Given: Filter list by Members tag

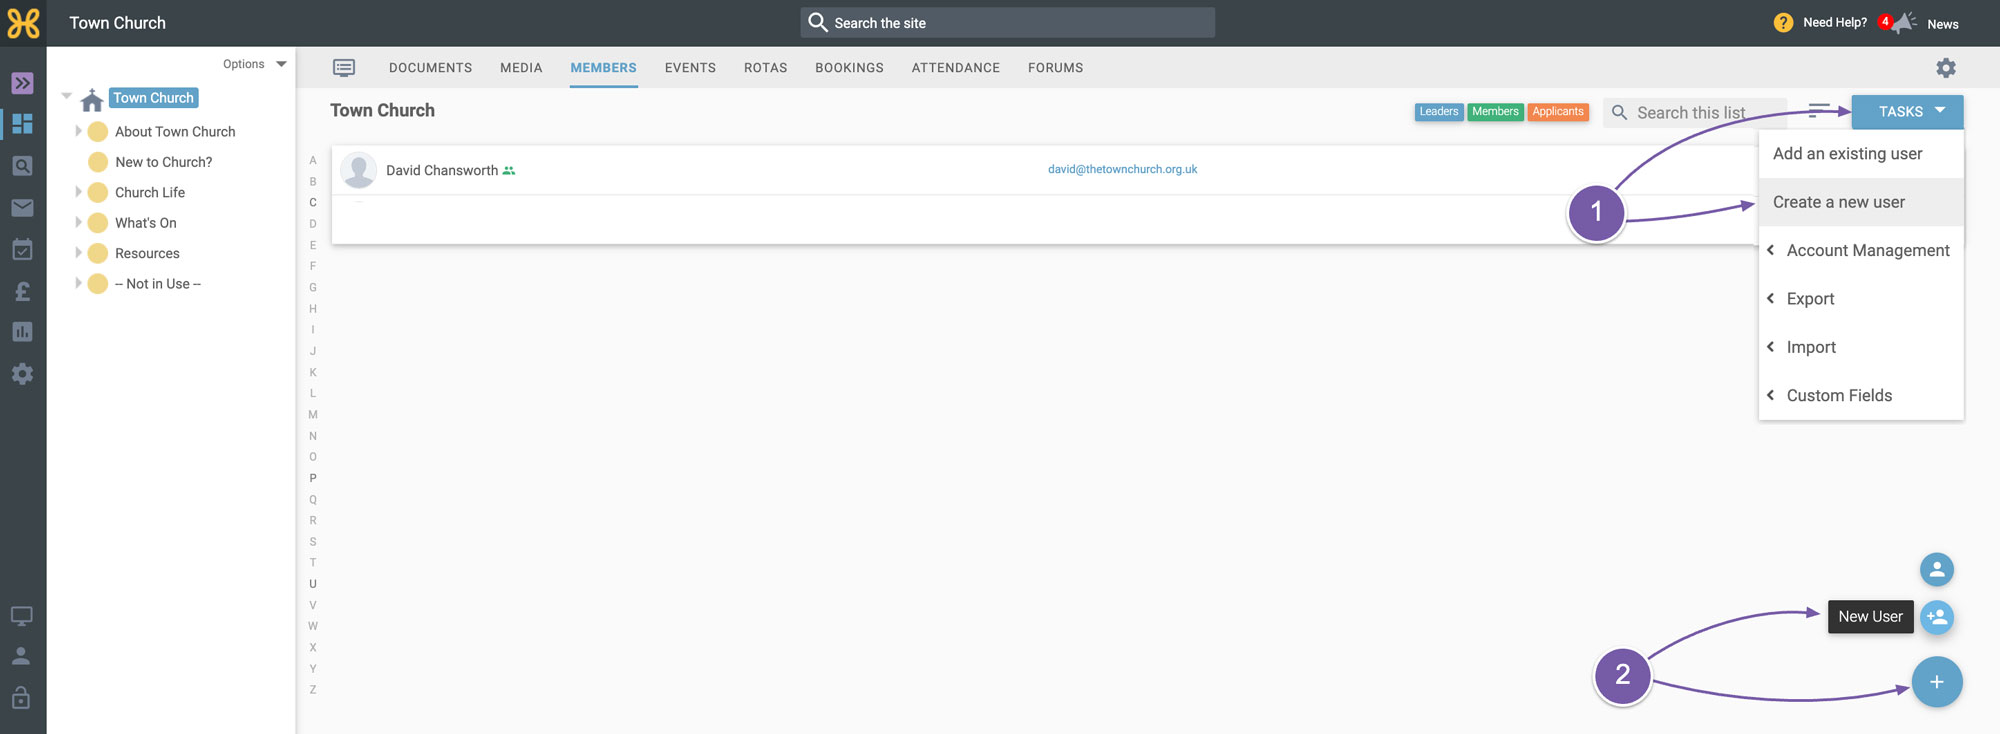Looking at the screenshot, I should pyautogui.click(x=1495, y=112).
